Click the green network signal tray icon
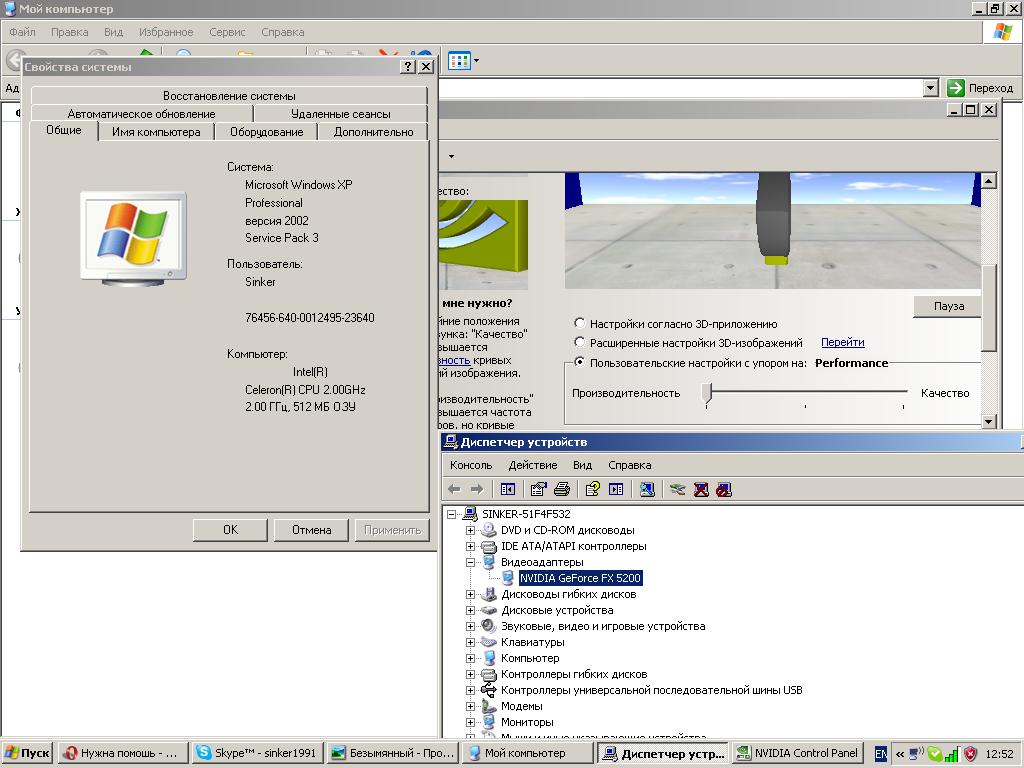This screenshot has height=768, width=1024. [x=952, y=754]
